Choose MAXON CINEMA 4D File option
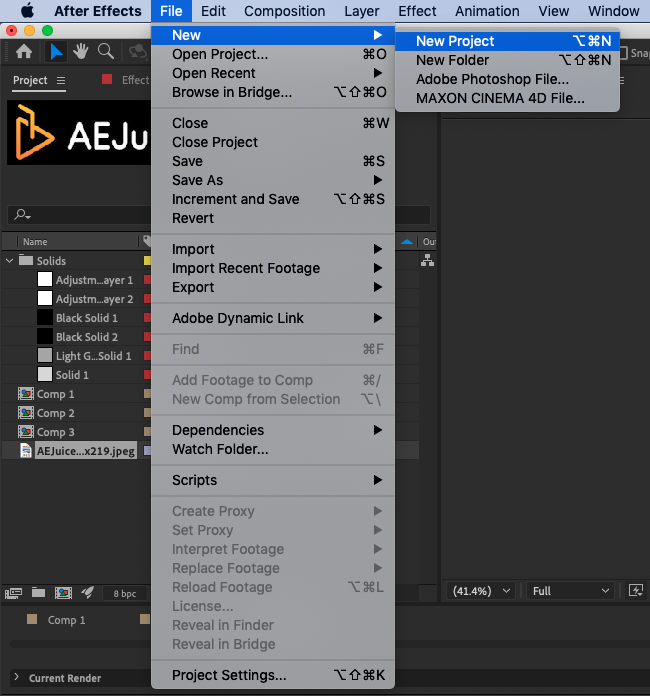This screenshot has height=696, width=650. 507,99
